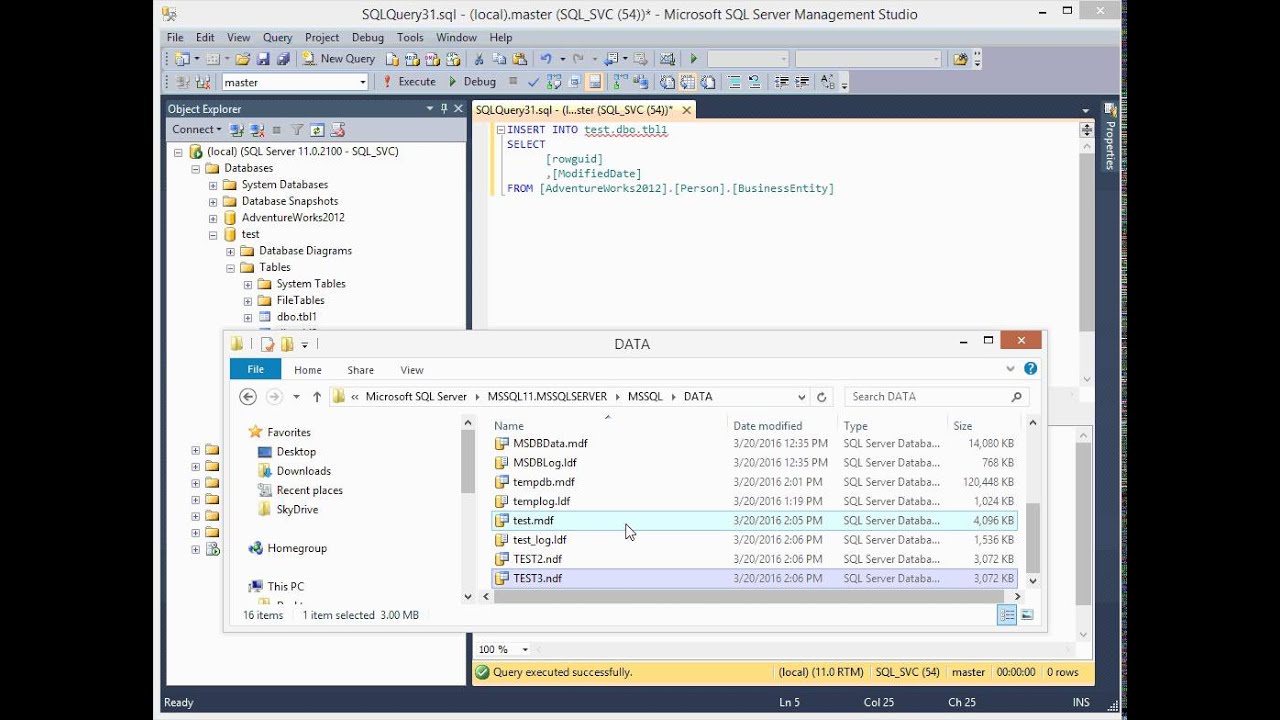
Task: Open the Debug menu in the menu bar
Action: pyautogui.click(x=368, y=37)
